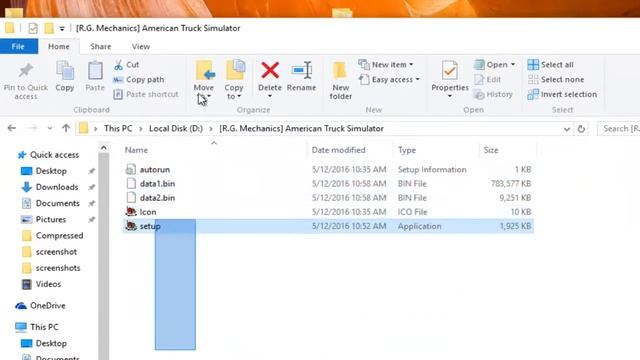Image resolution: width=640 pixels, height=360 pixels.
Task: Click Pin to Quick access icon
Action: 25,71
